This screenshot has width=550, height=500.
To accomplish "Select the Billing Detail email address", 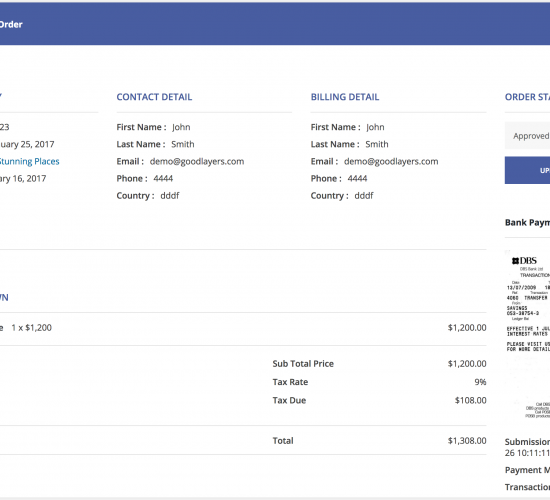I will pyautogui.click(x=391, y=161).
